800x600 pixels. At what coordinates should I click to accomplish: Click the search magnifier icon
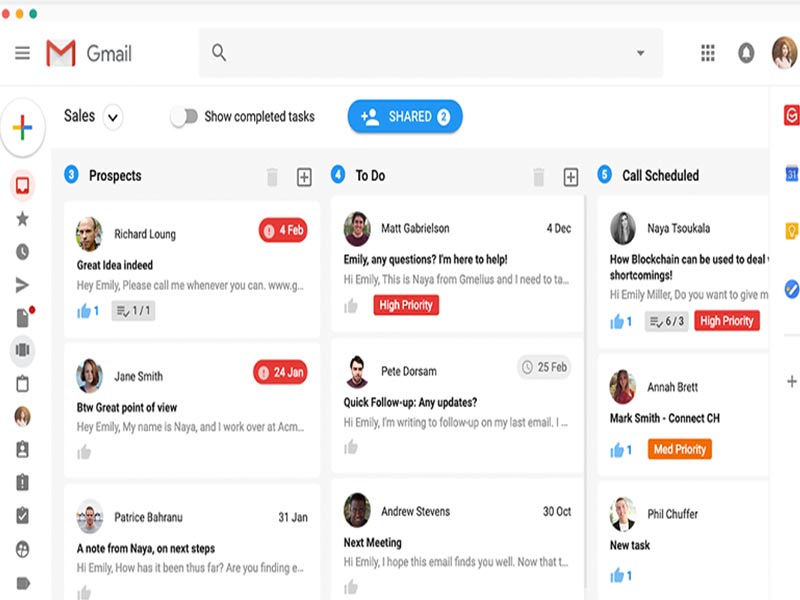click(219, 53)
